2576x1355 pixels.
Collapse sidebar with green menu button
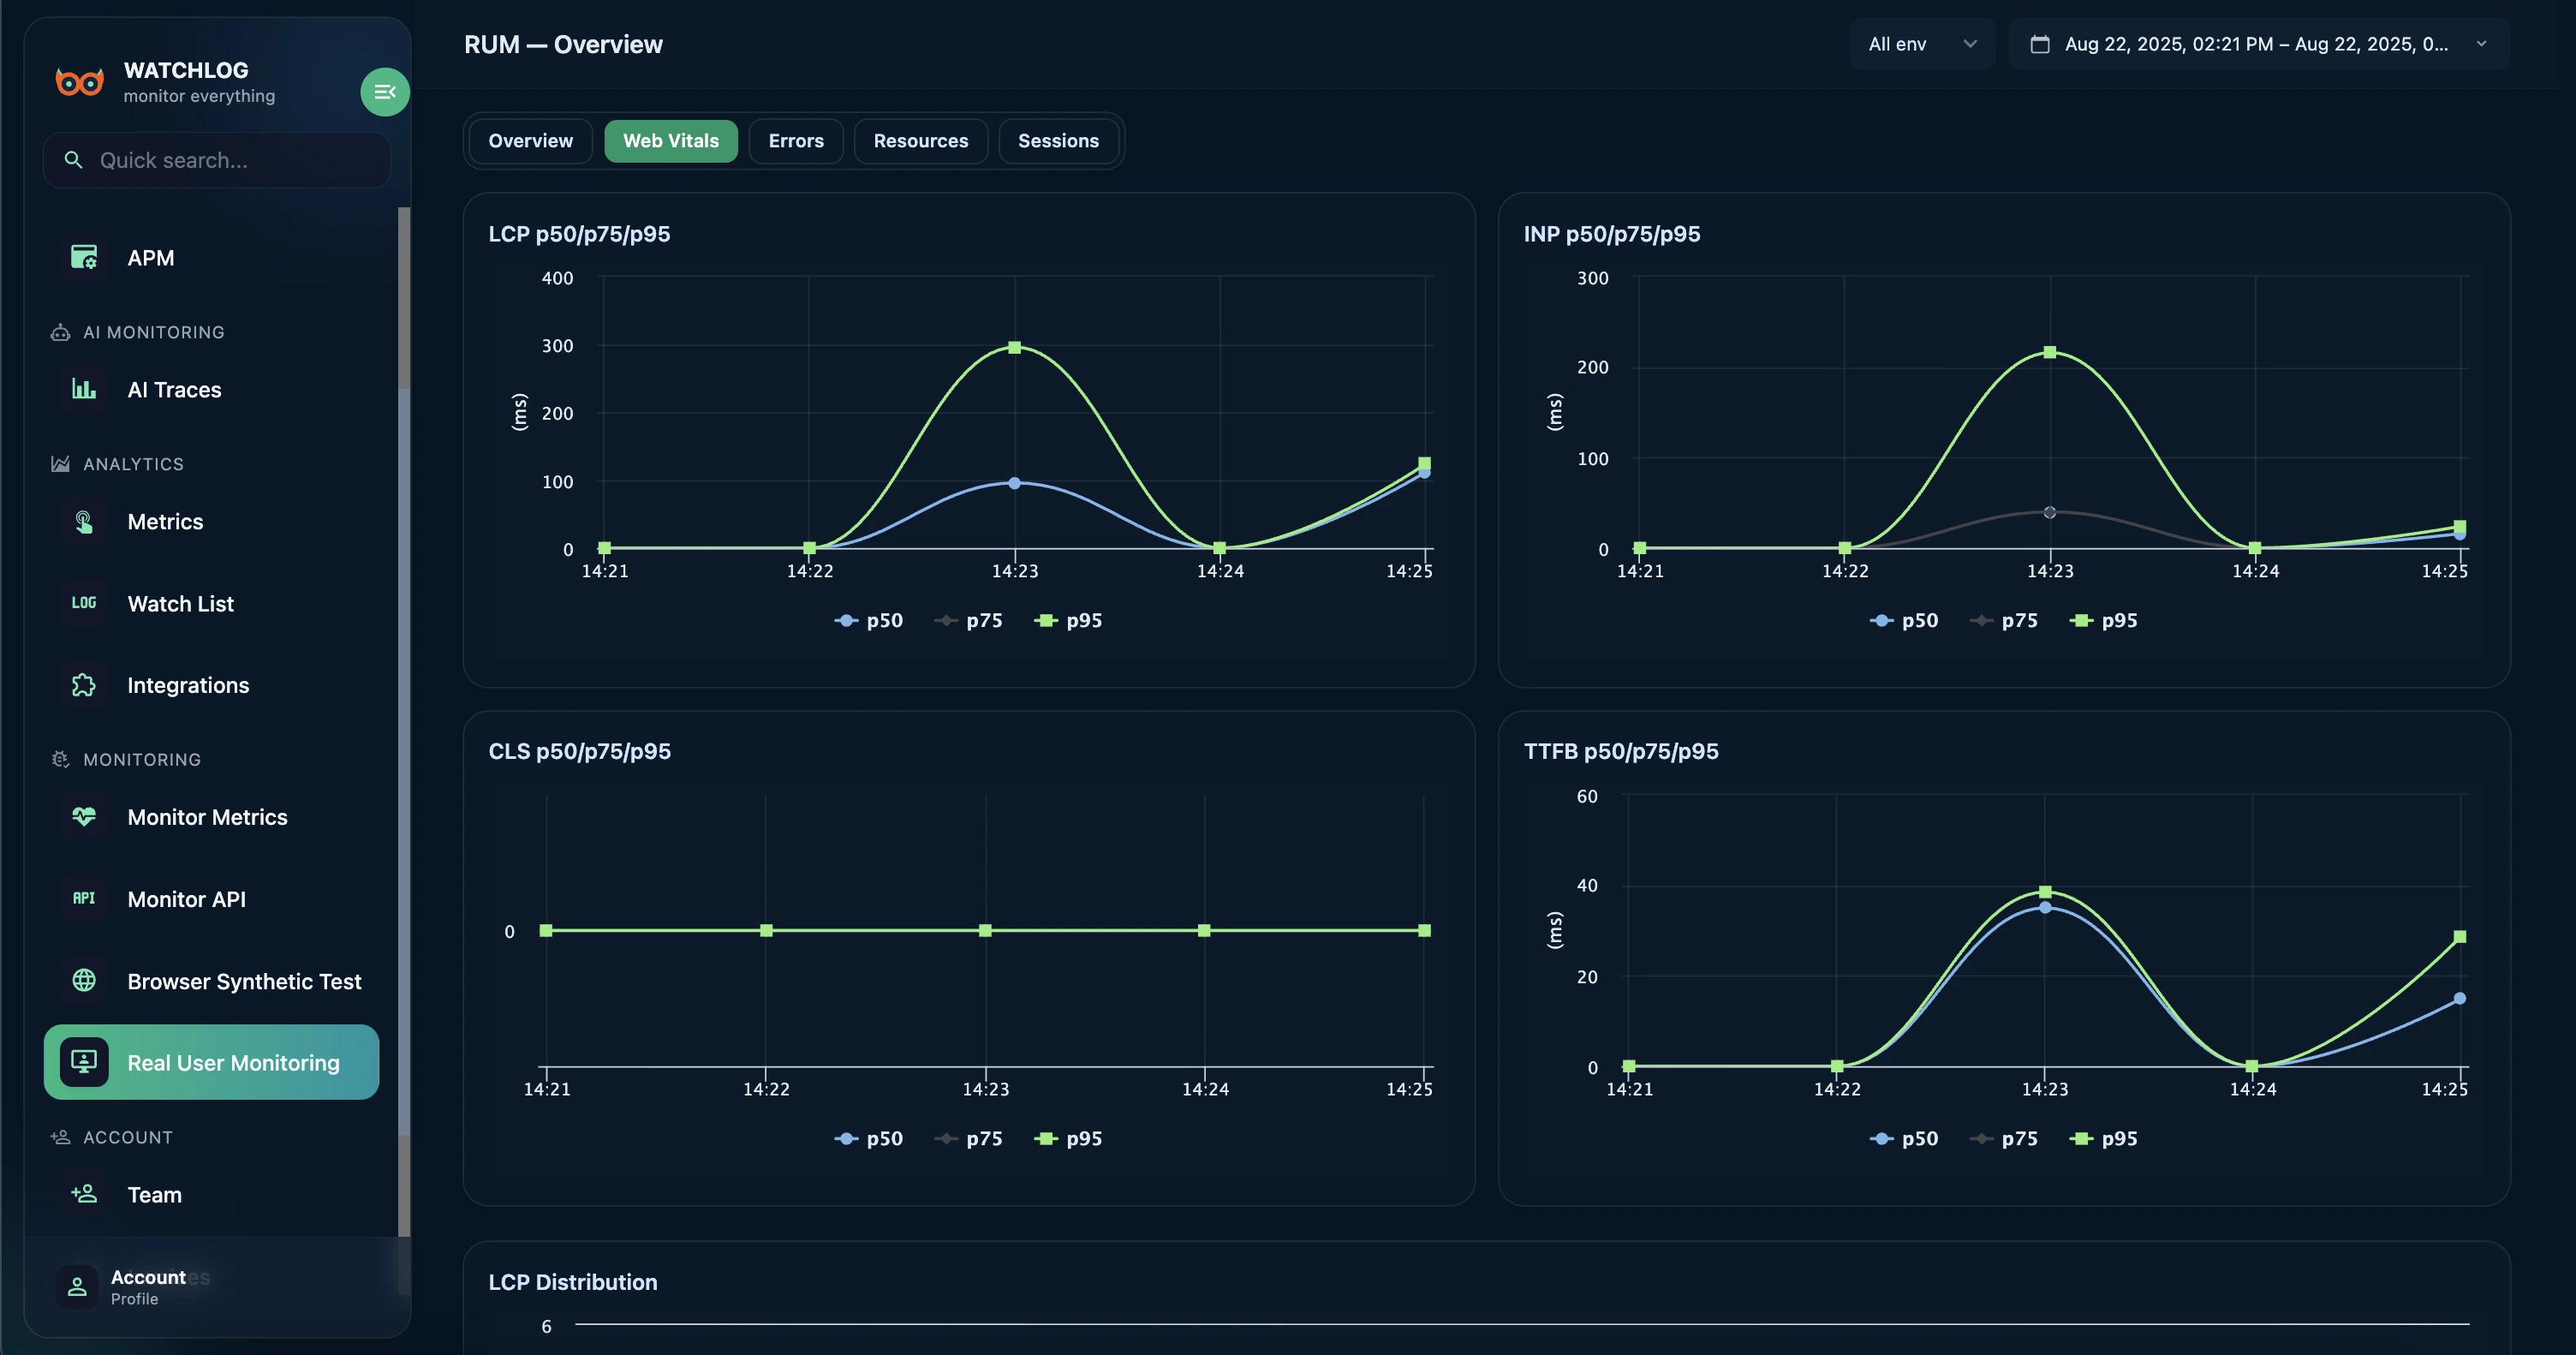click(x=384, y=92)
